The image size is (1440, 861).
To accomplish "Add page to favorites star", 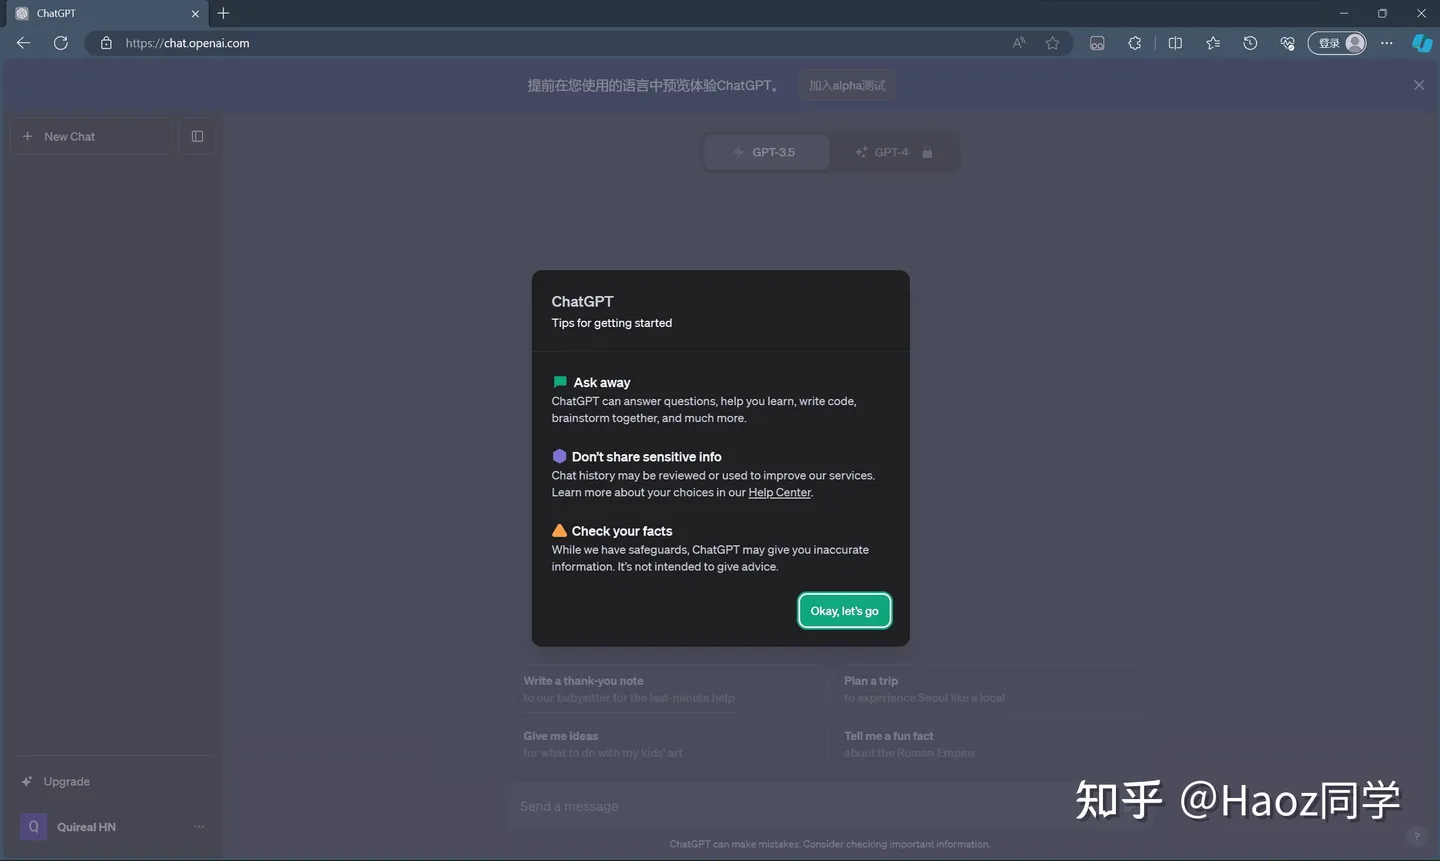I will point(1052,43).
